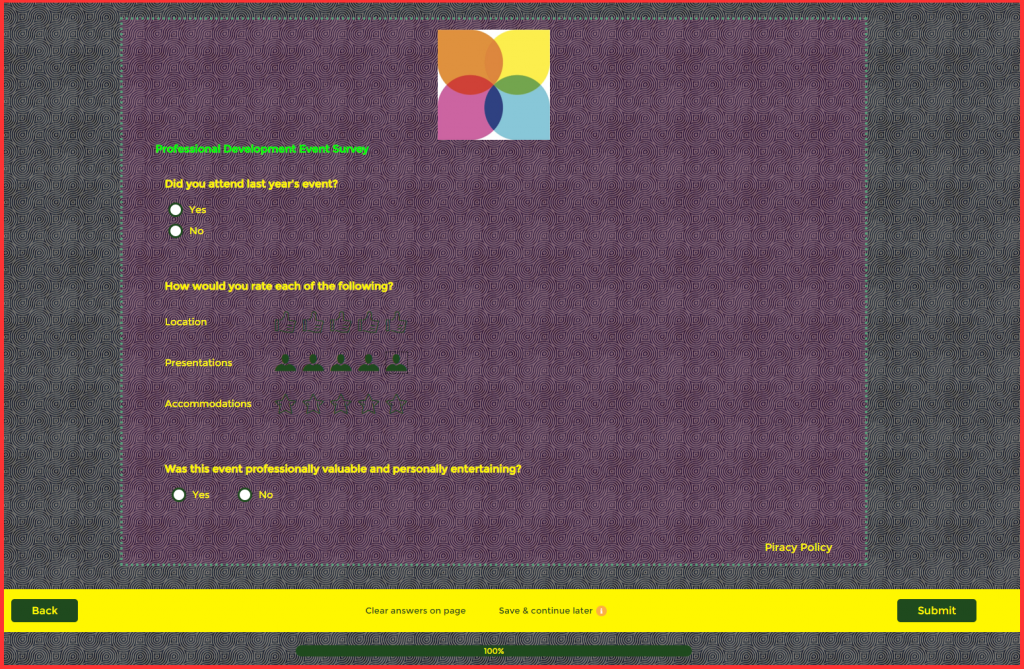
Task: Select the second rating icon for Presentations
Action: coord(313,363)
